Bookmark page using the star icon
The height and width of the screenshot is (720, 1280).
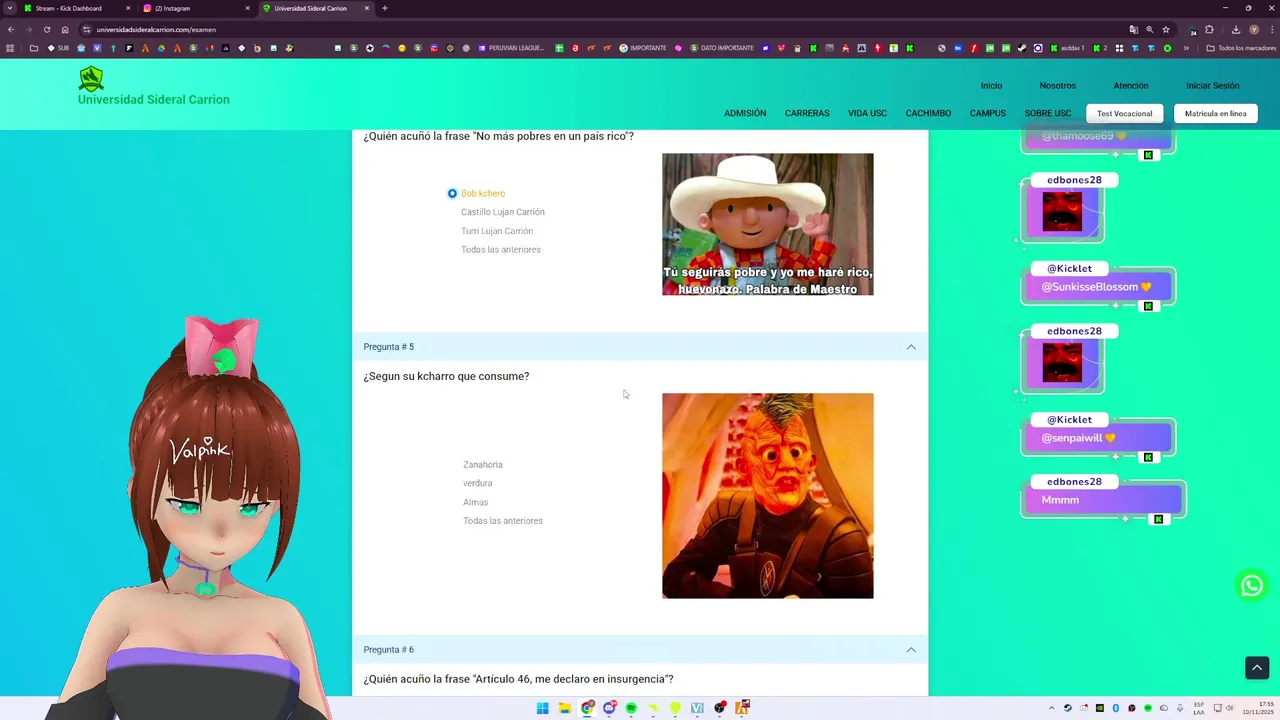pos(1166,30)
